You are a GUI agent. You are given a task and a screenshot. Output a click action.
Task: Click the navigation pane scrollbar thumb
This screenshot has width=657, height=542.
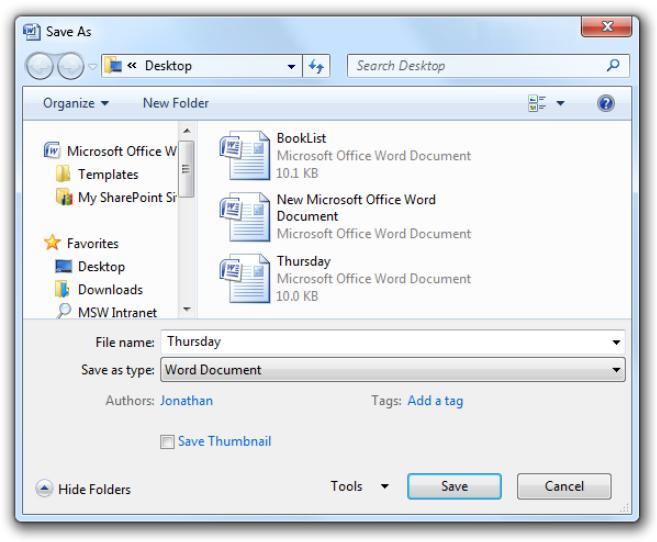tap(186, 169)
